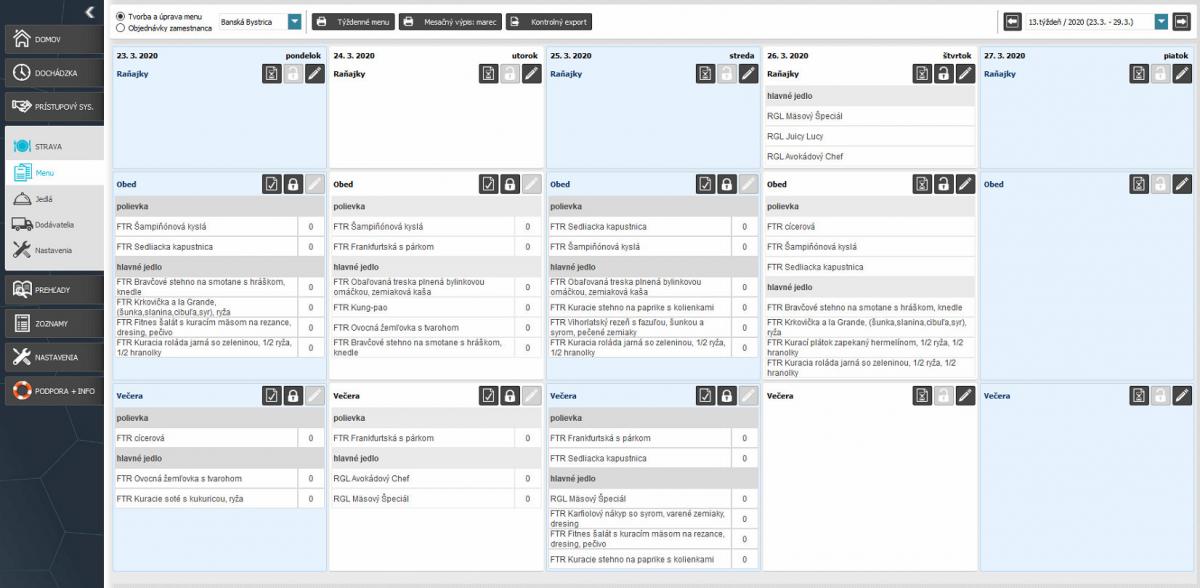Viewport: 1200px width, 588px height.
Task: Edit Tuesday Raňajky with the pencil icon
Action: 532,73
